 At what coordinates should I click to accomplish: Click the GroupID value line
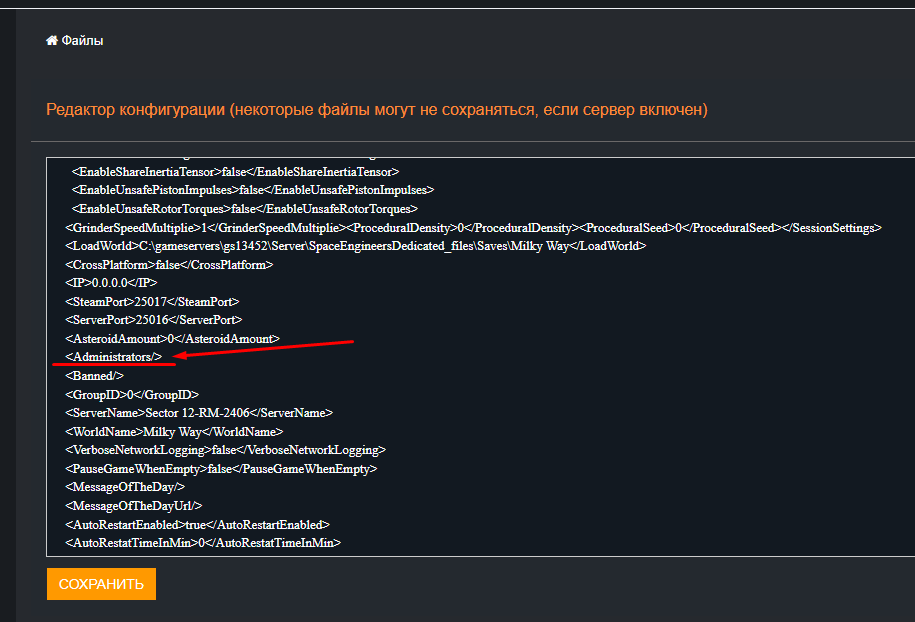pyautogui.click(x=132, y=394)
